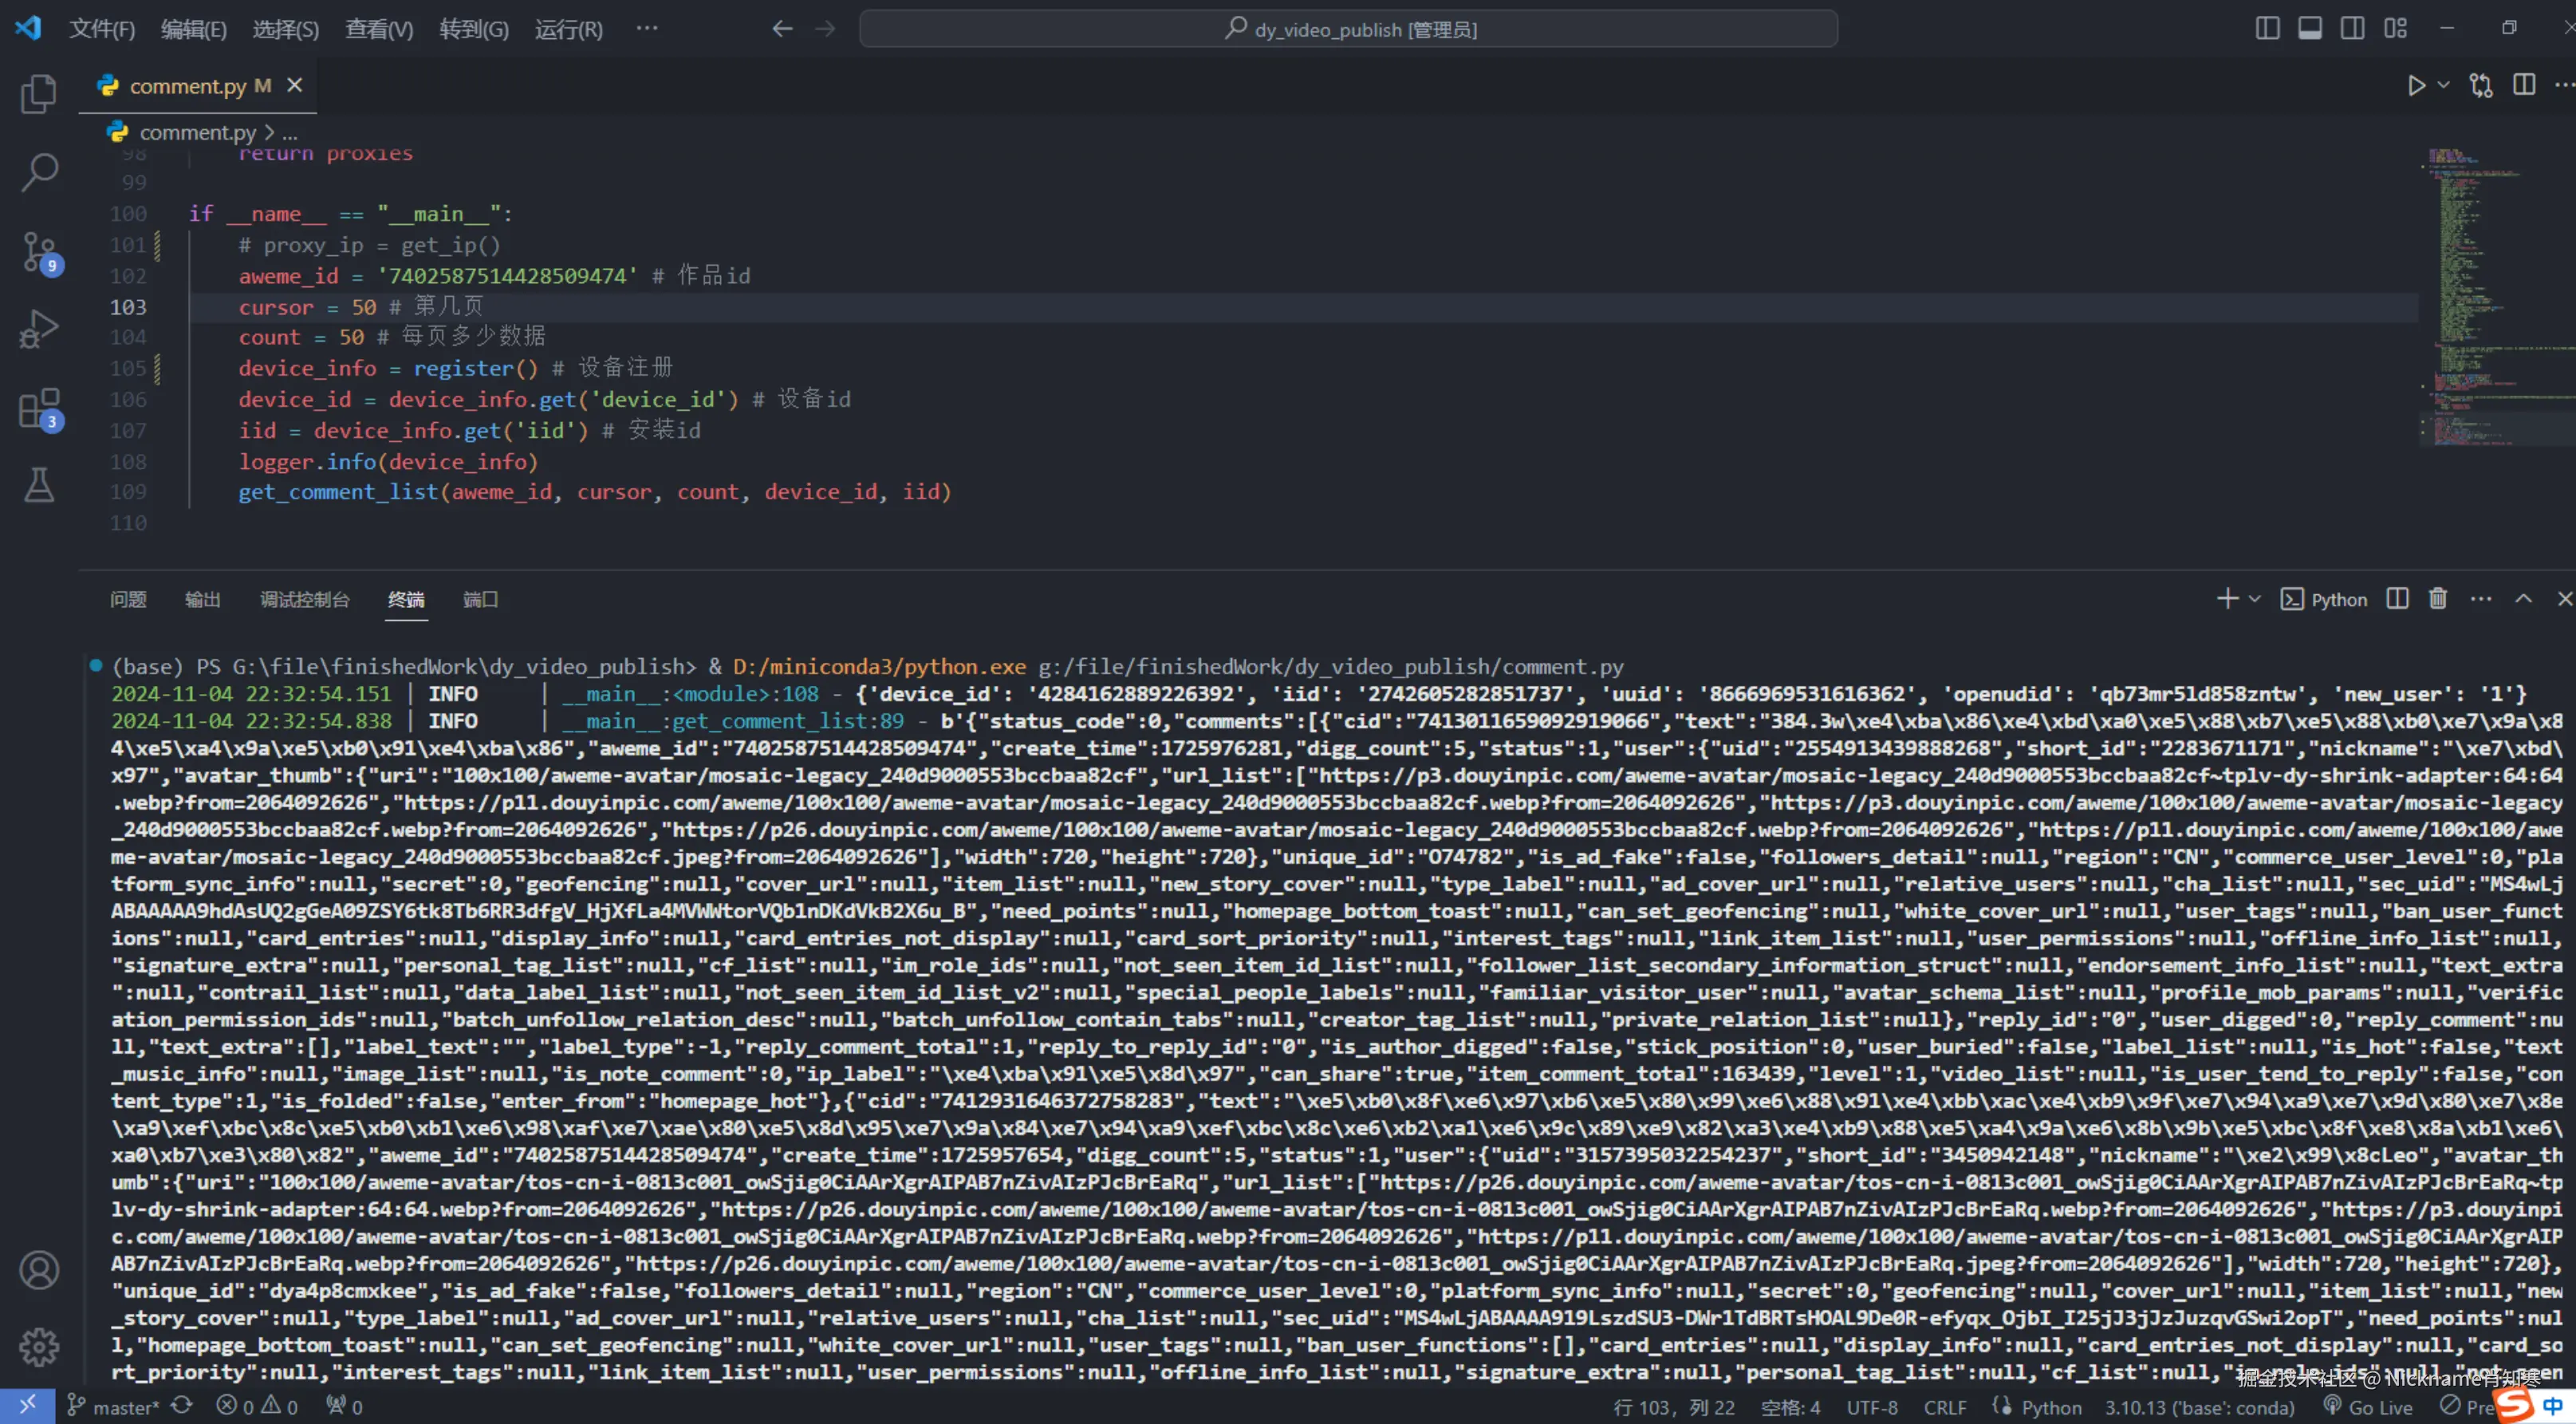Open Source Control view with 9 changes
The height and width of the screenshot is (1424, 2576).
tap(39, 251)
